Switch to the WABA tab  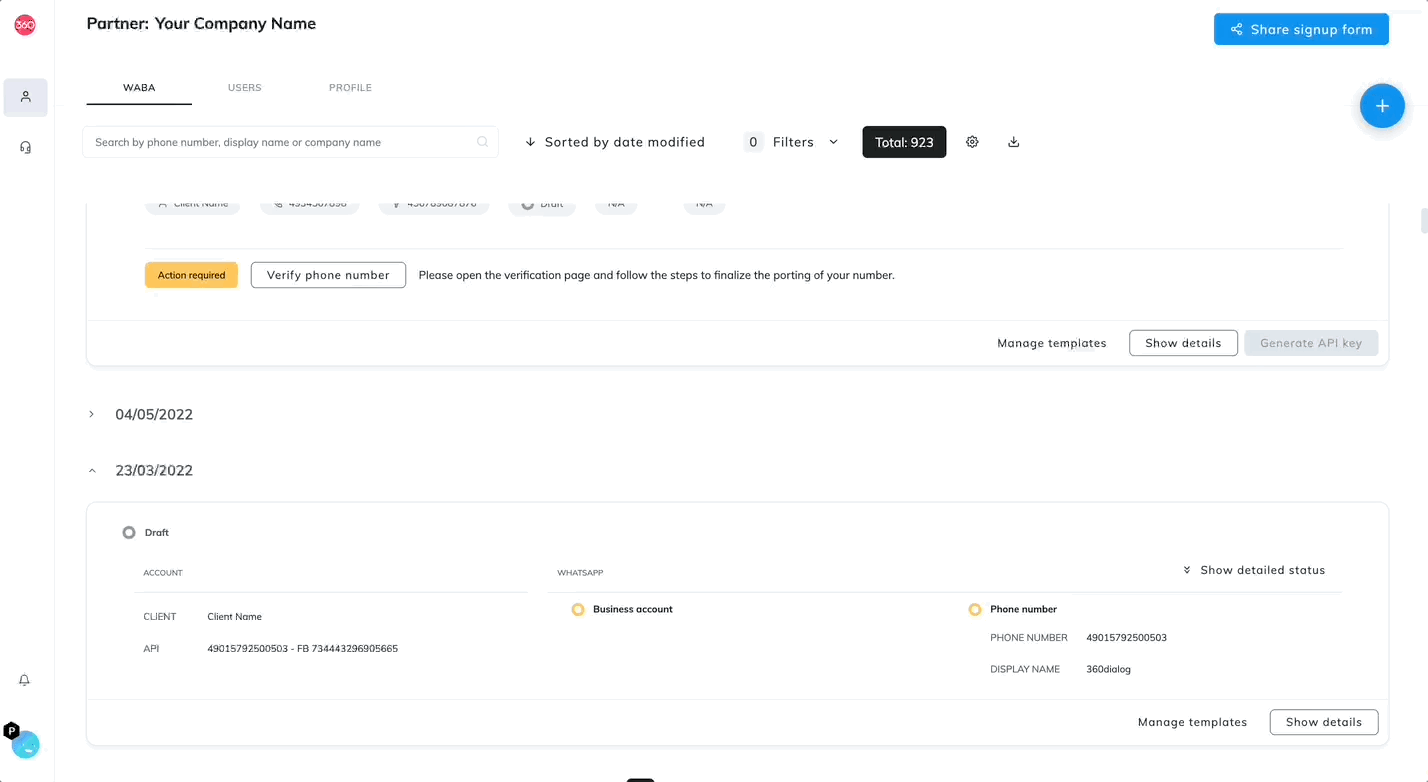tap(139, 88)
